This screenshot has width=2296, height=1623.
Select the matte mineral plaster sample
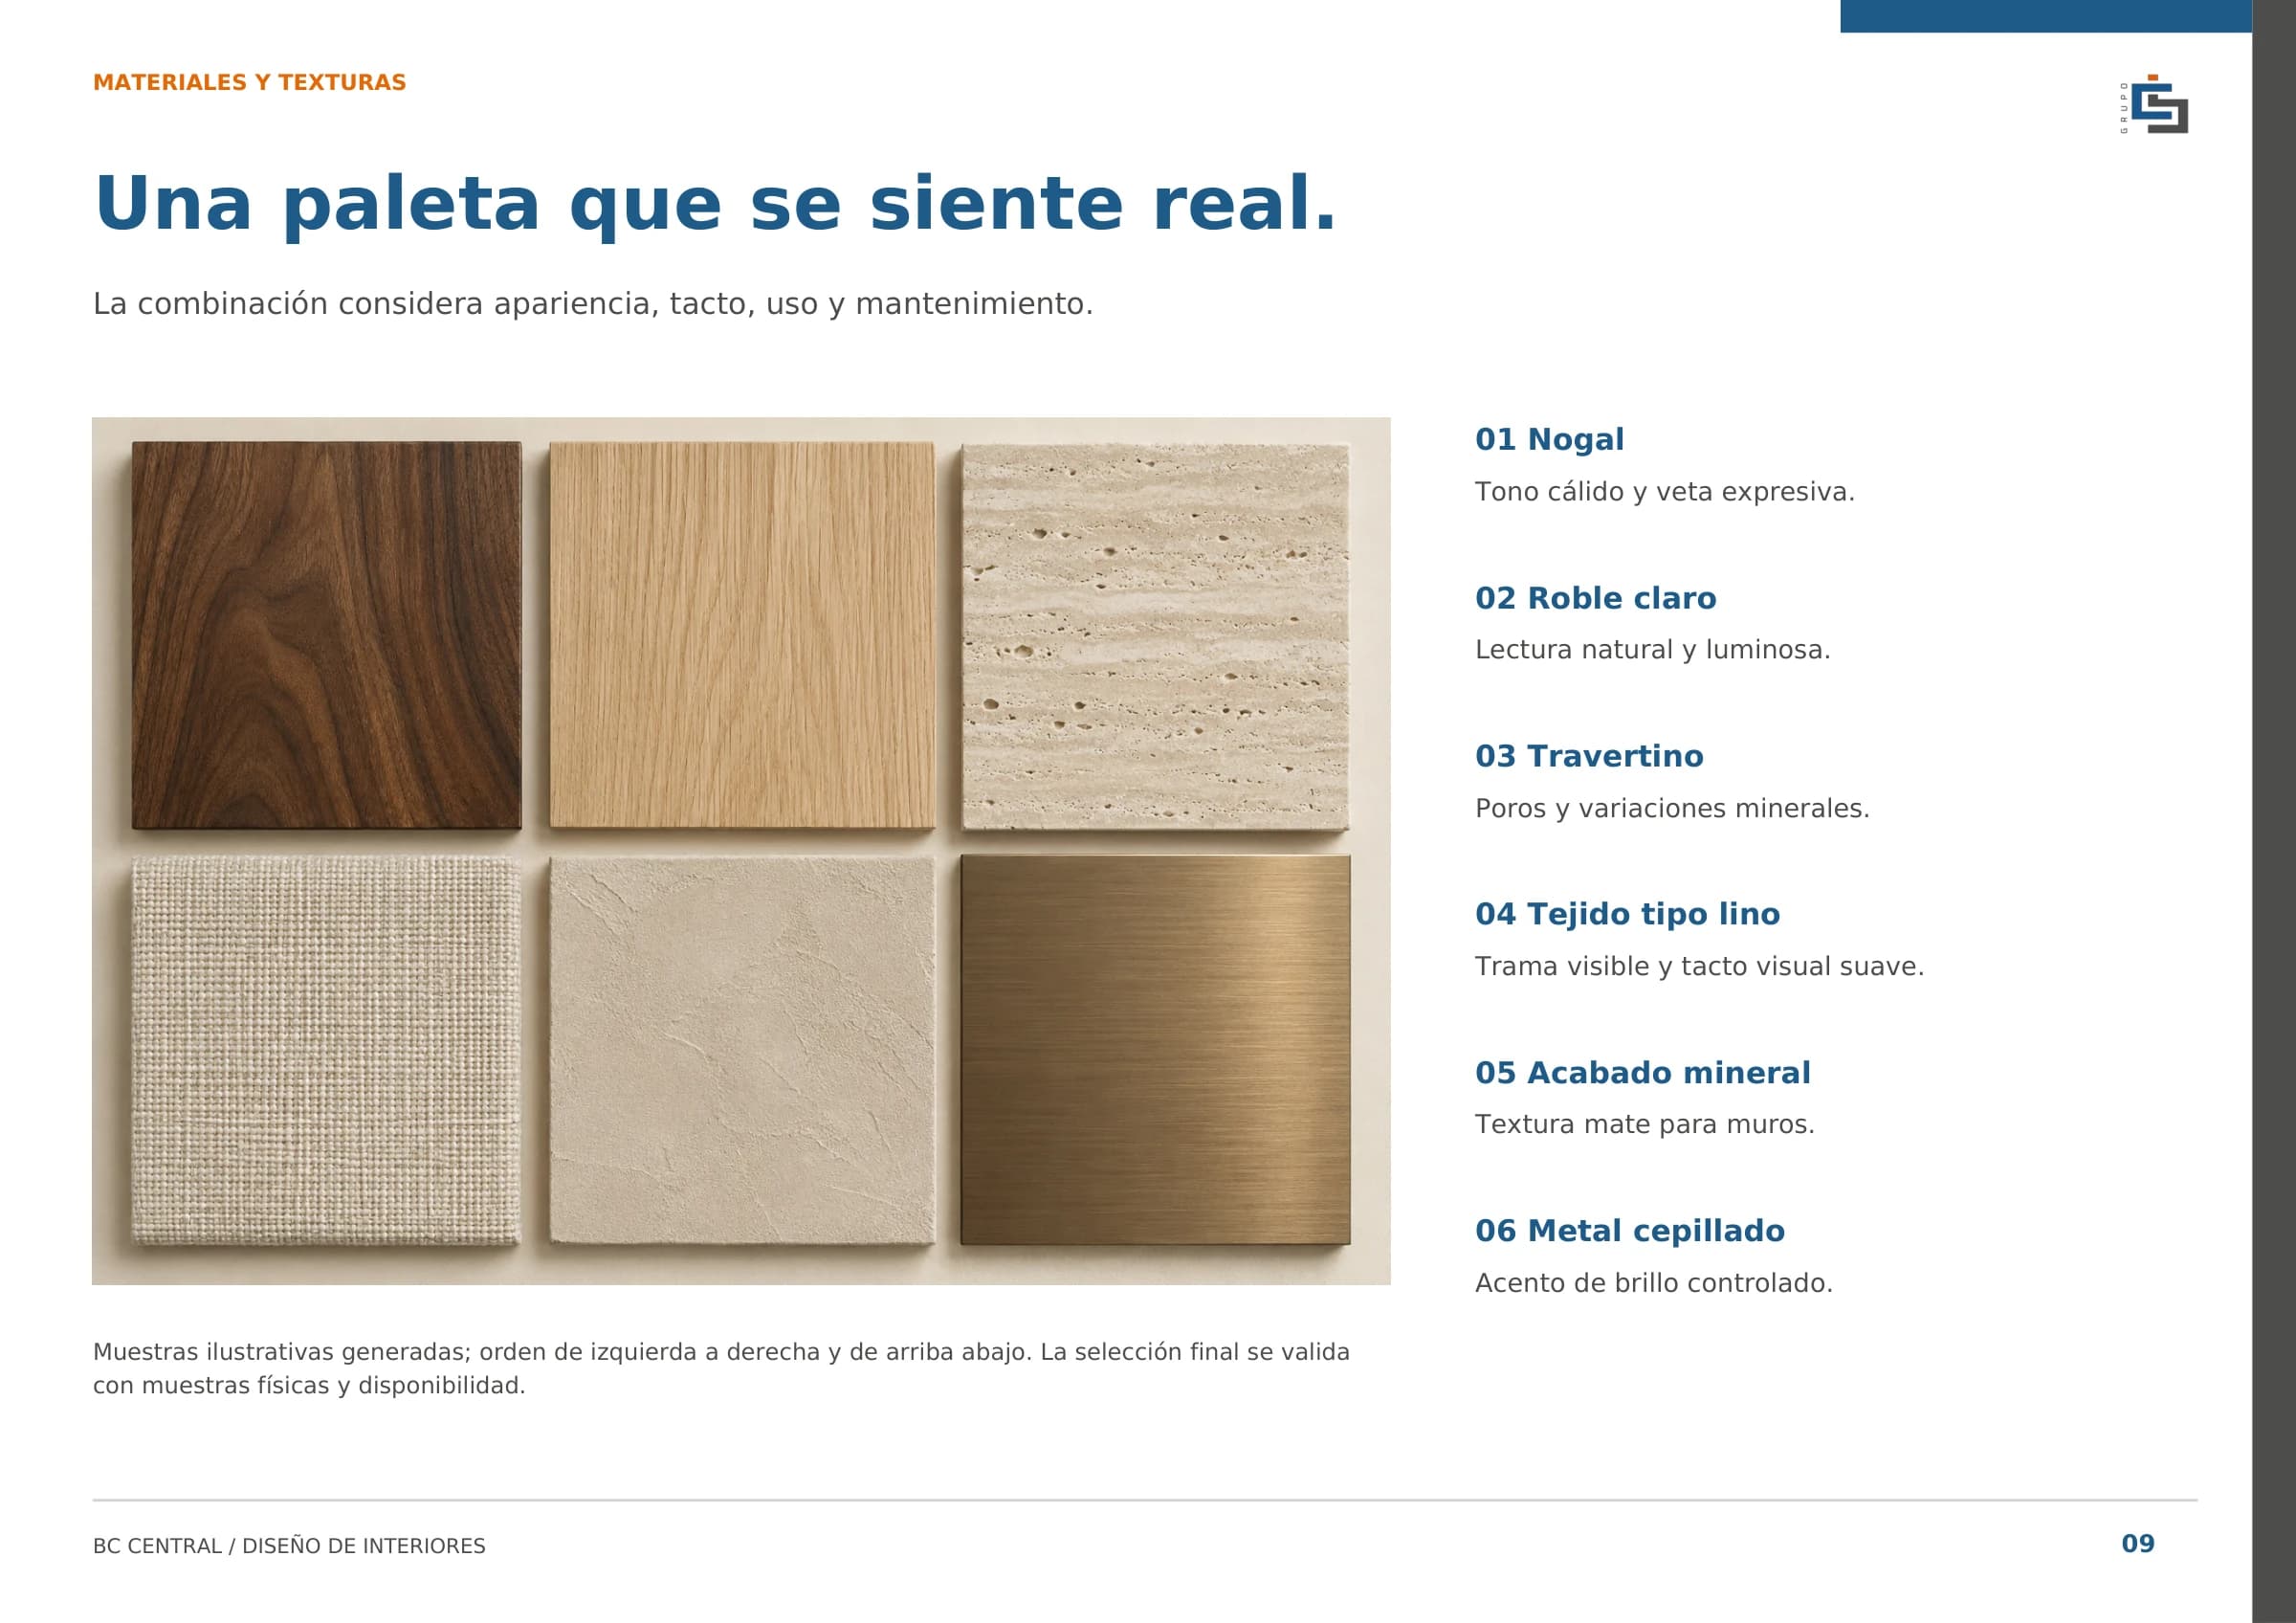pos(742,1051)
